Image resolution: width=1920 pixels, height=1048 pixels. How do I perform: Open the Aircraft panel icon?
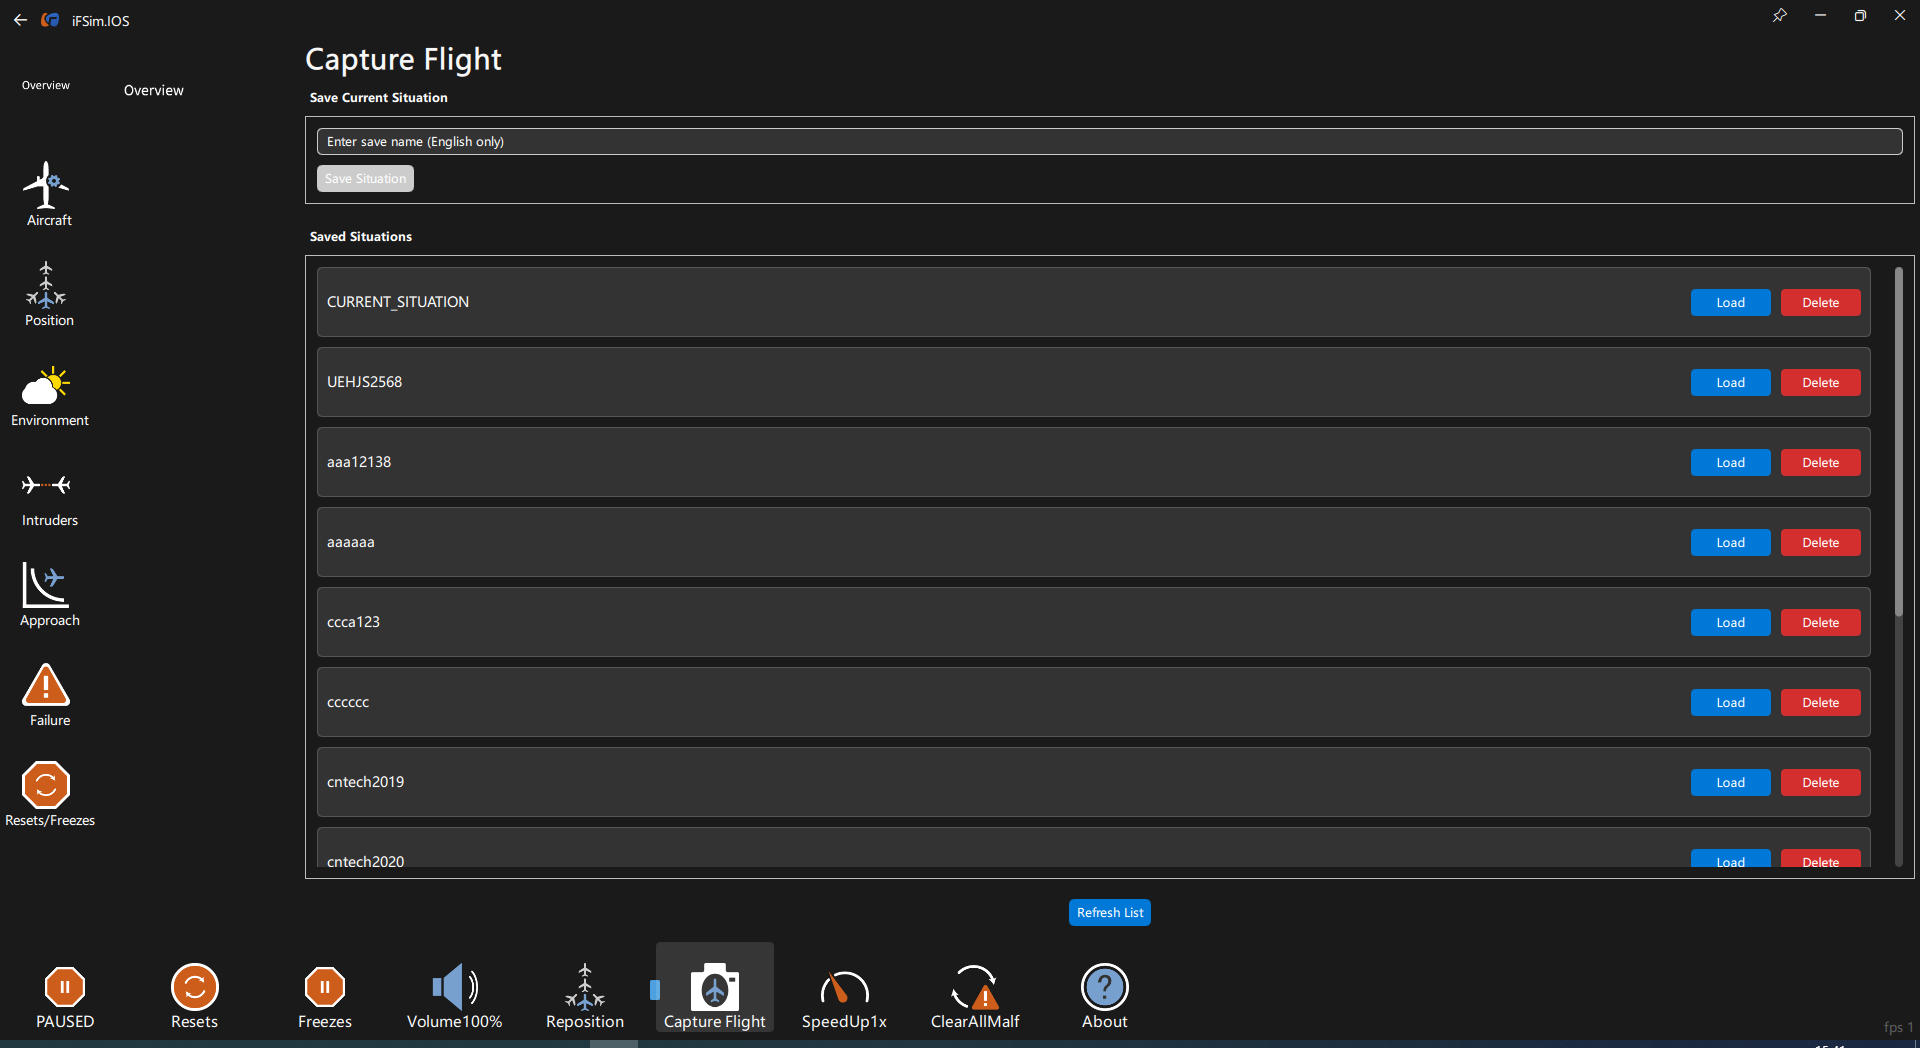click(x=47, y=187)
